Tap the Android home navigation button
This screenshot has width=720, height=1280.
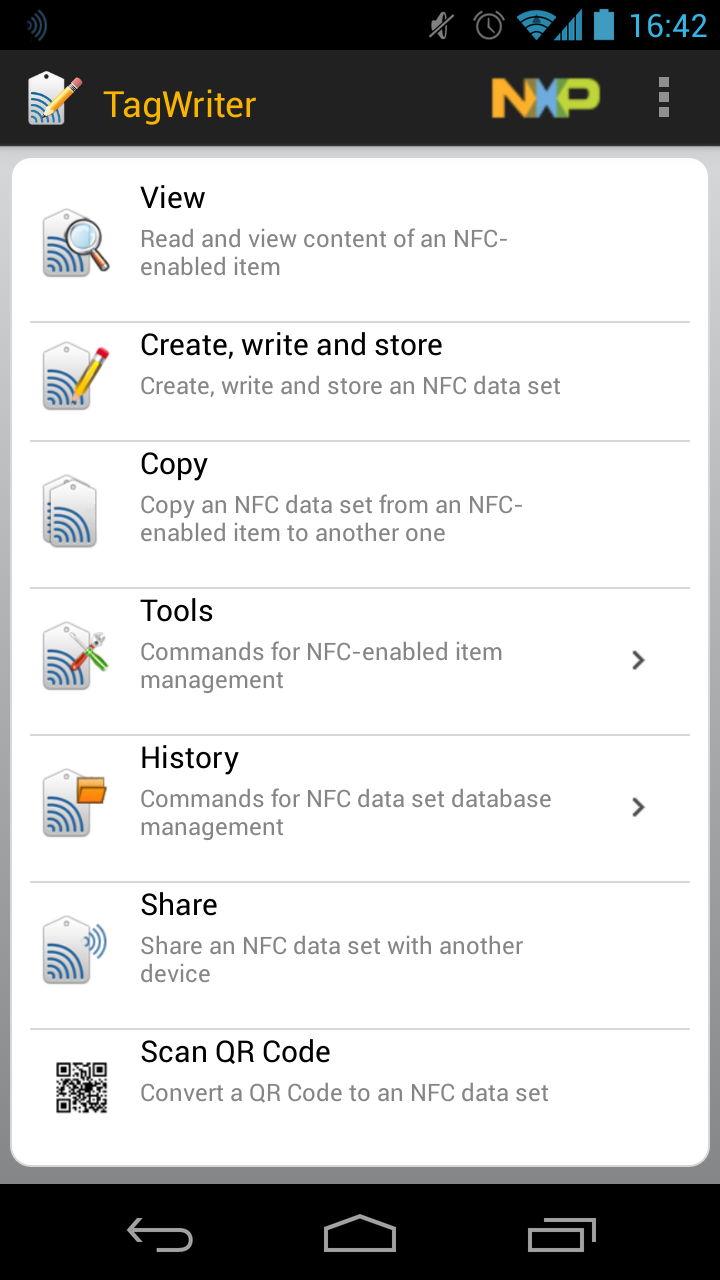click(x=360, y=1234)
